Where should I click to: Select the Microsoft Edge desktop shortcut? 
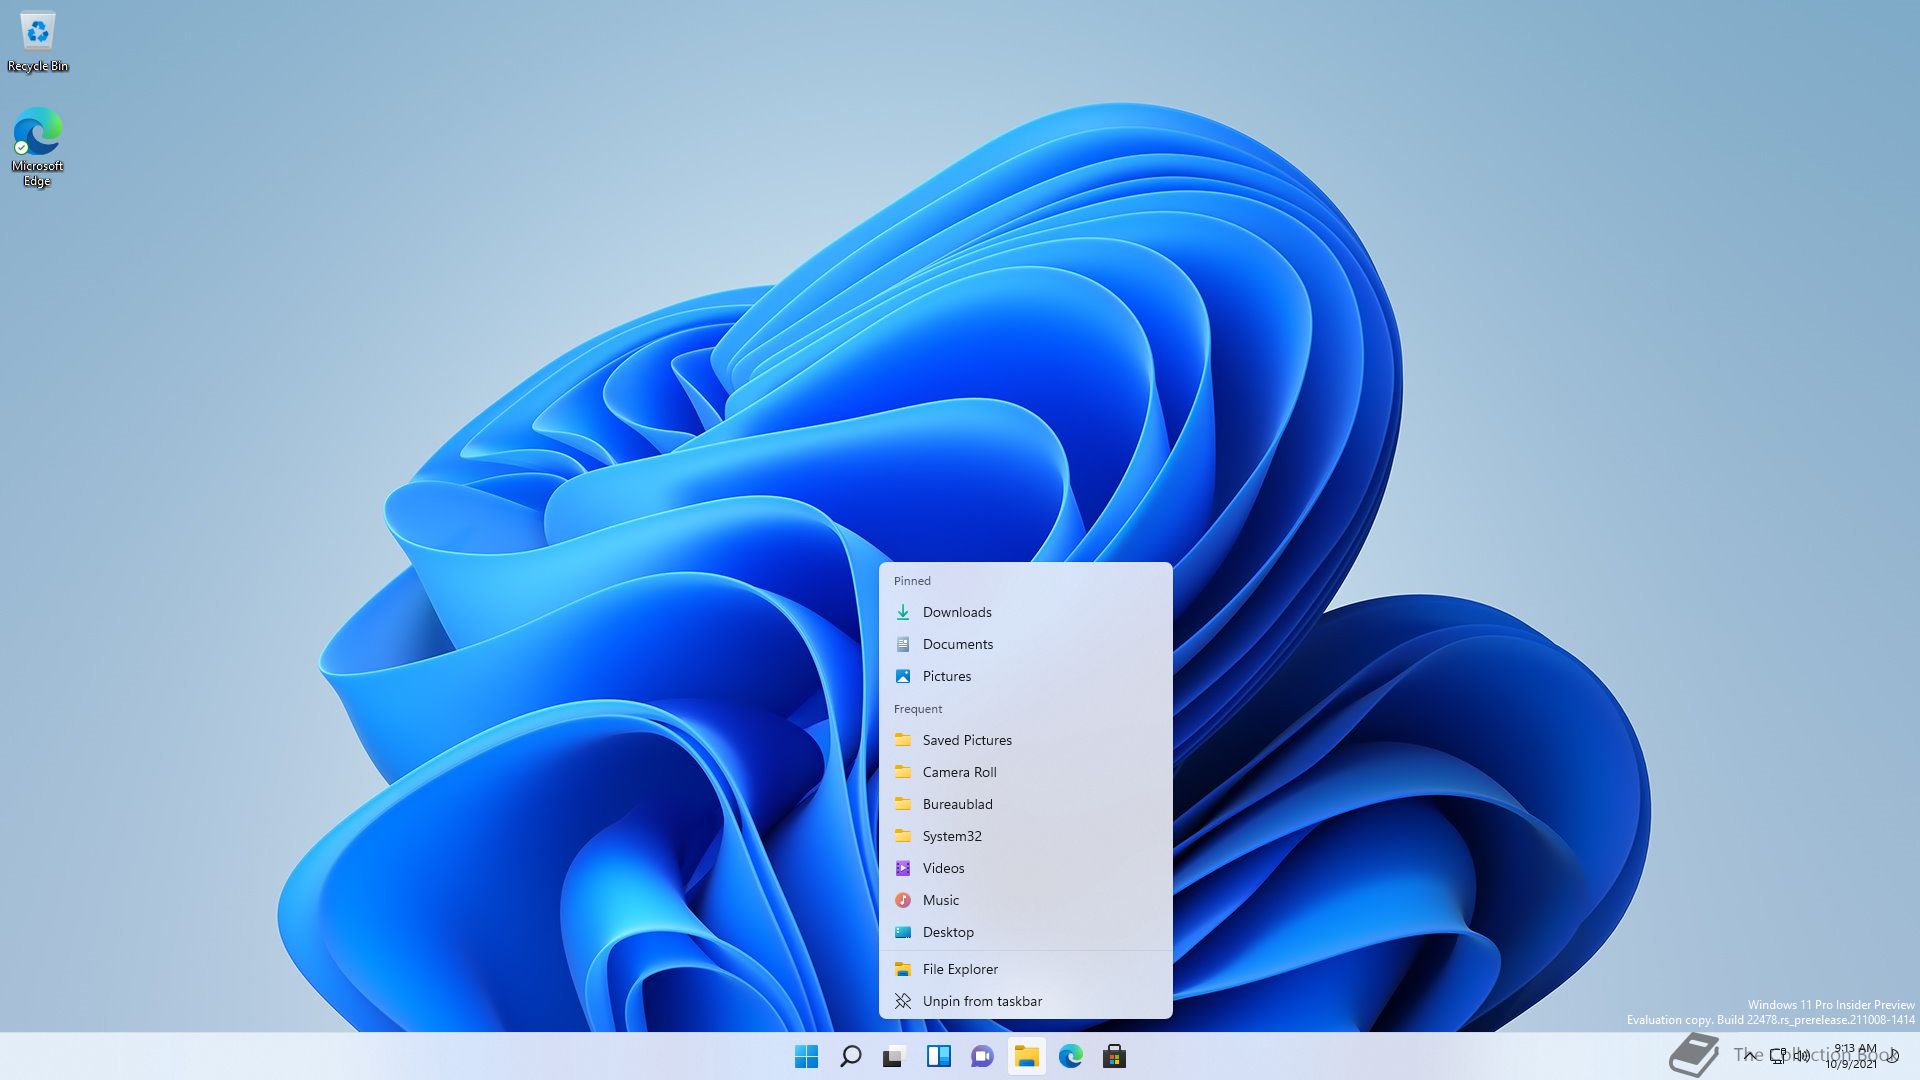(x=38, y=147)
